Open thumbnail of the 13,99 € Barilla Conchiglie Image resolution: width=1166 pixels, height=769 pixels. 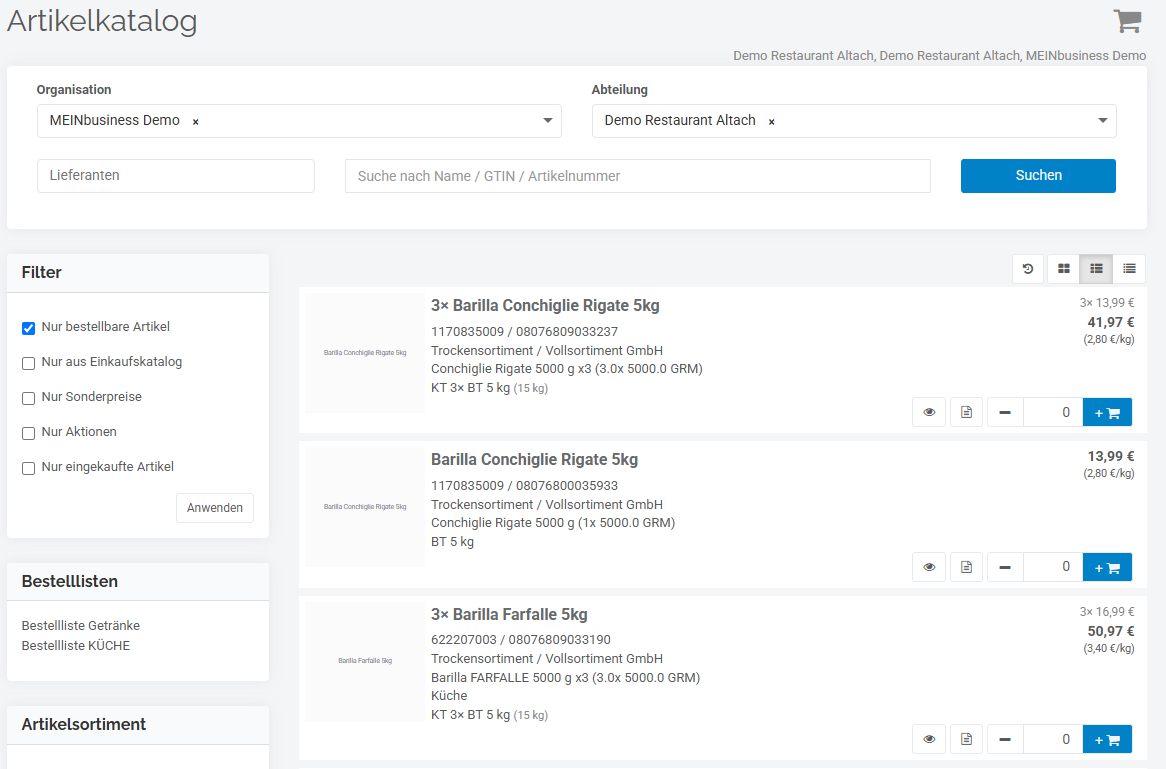pyautogui.click(x=365, y=506)
